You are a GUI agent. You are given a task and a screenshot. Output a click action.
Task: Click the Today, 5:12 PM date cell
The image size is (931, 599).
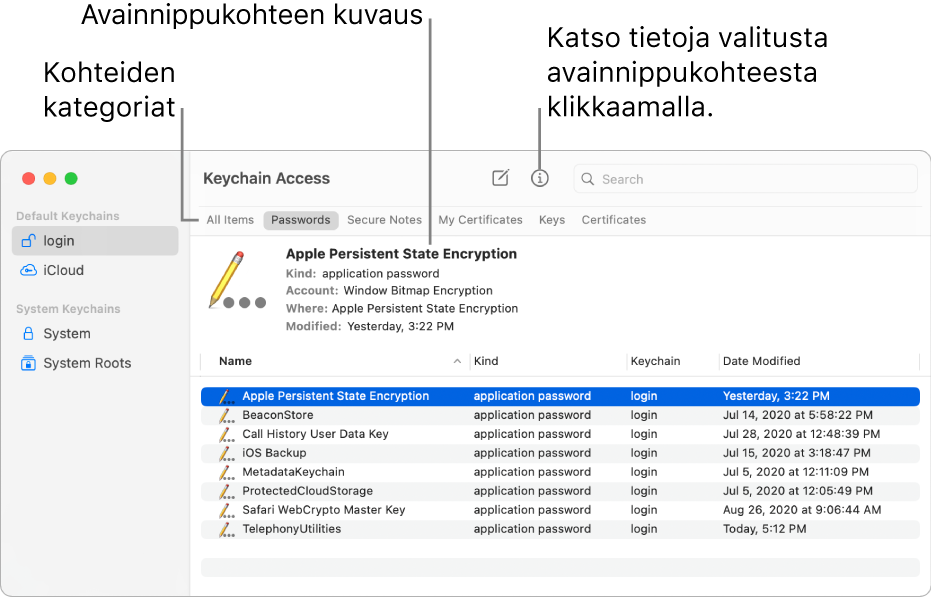764,529
